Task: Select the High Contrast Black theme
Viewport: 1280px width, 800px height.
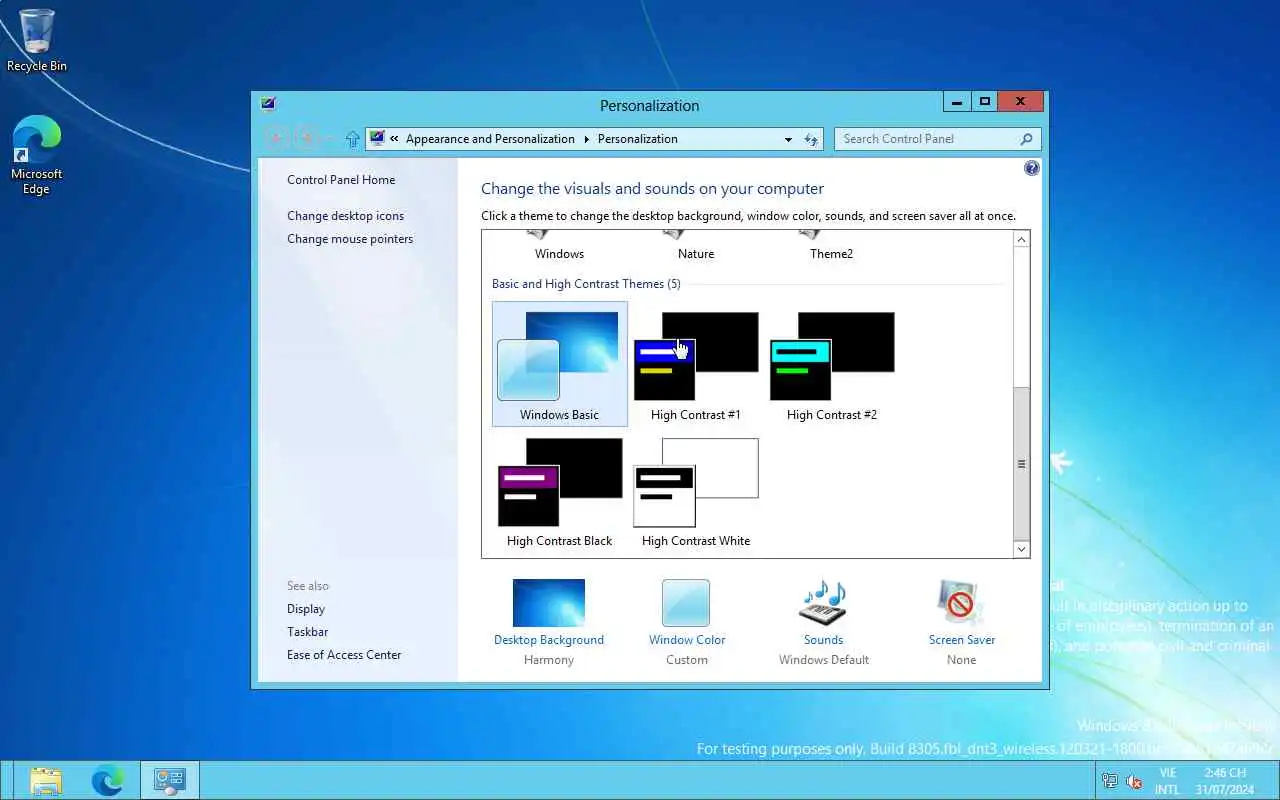Action: tap(560, 492)
